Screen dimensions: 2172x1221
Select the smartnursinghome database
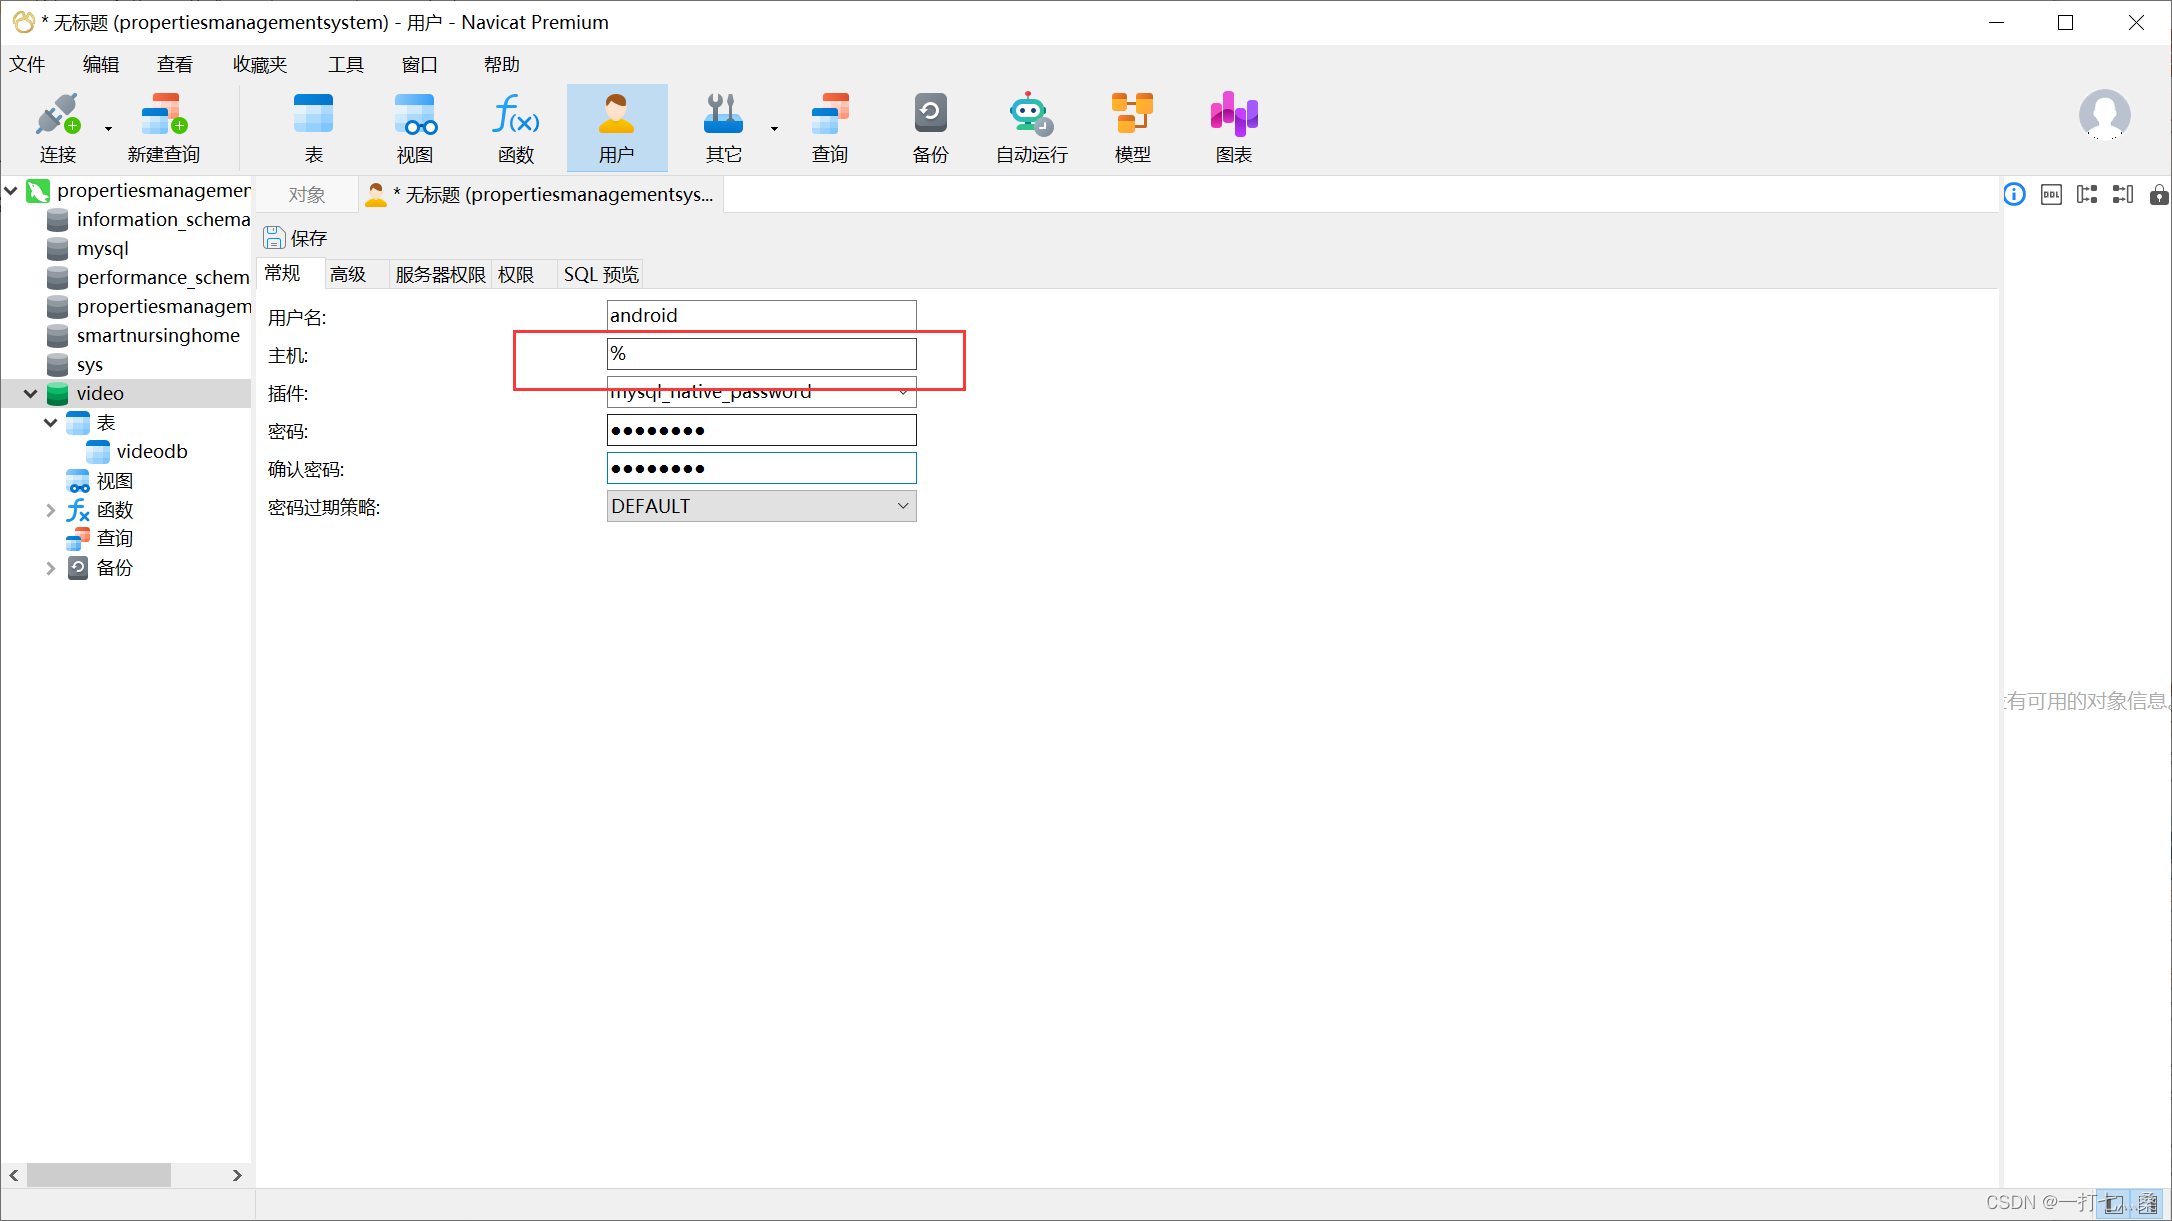click(x=143, y=335)
